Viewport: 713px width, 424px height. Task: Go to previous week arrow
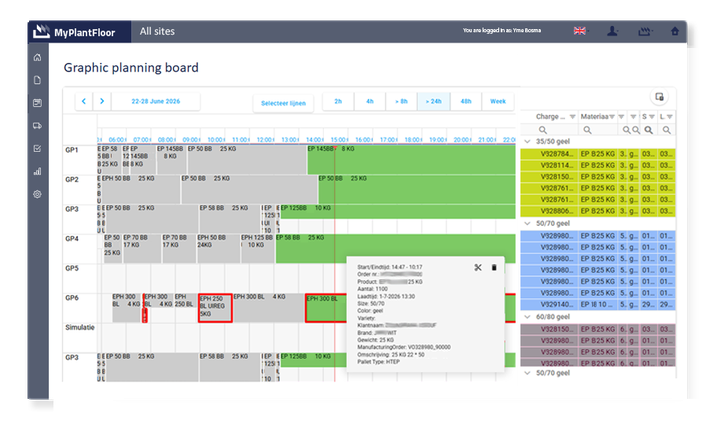click(84, 101)
